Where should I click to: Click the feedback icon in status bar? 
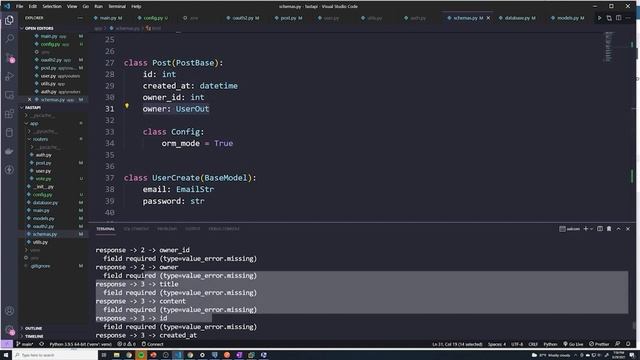(x=618, y=344)
